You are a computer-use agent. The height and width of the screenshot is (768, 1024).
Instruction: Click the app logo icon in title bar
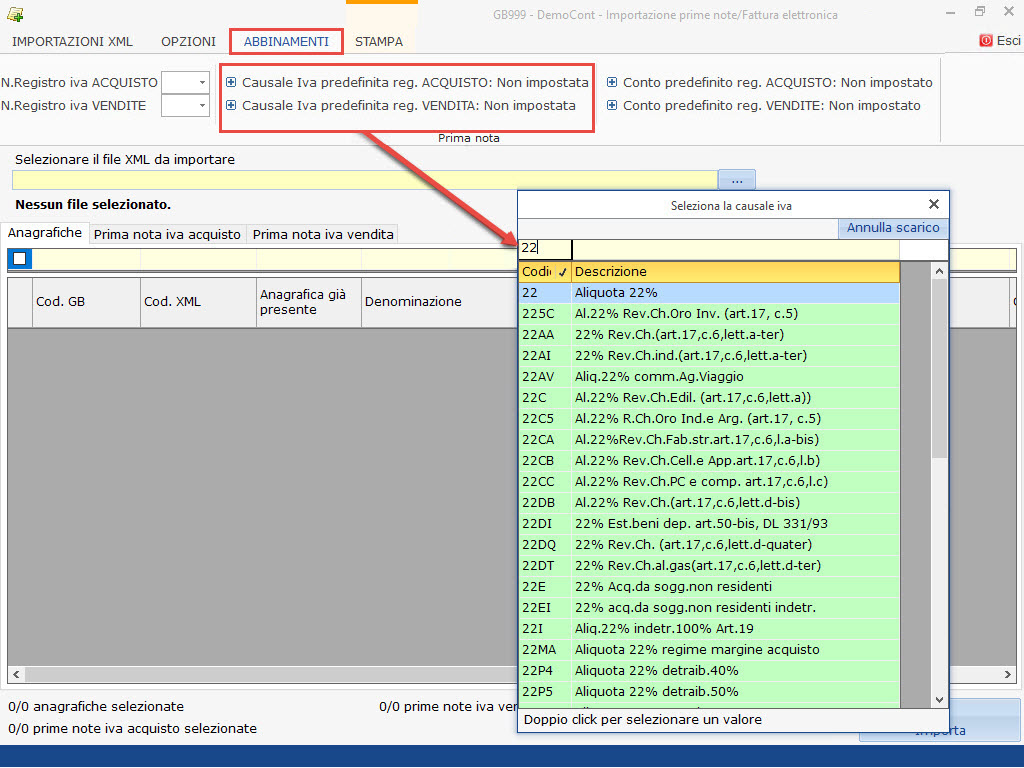[15, 14]
